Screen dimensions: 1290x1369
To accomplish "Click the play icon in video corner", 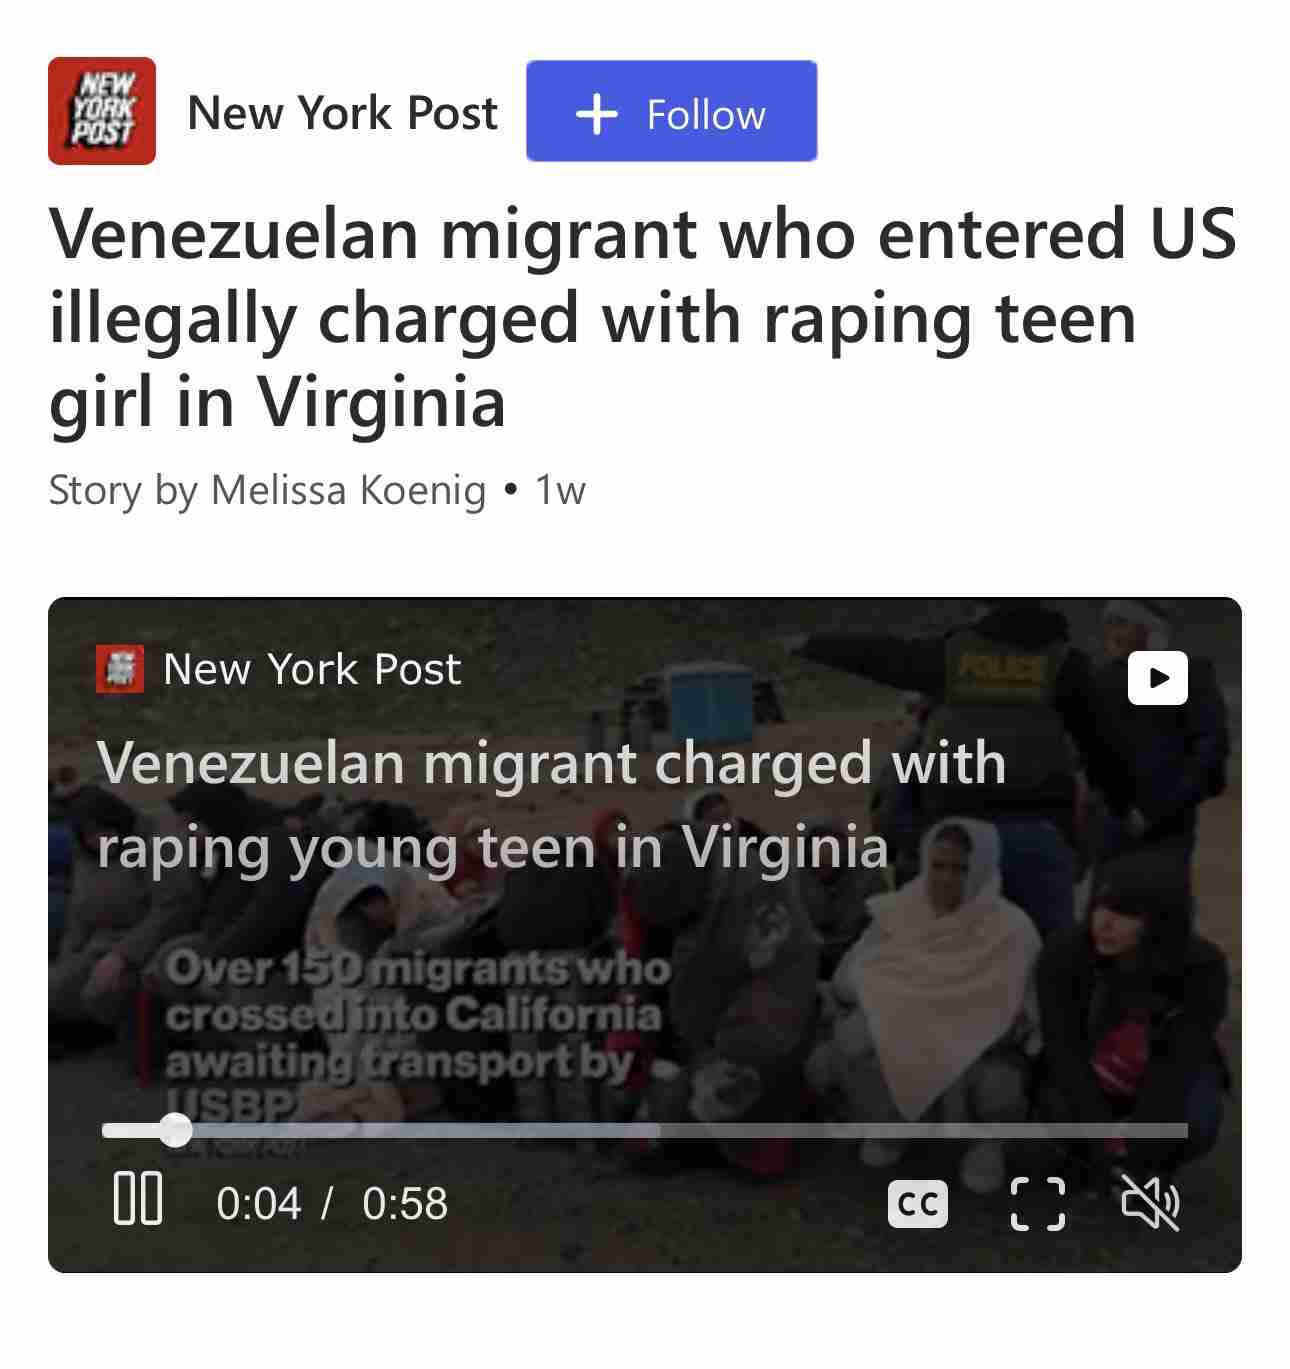I will [x=1158, y=678].
